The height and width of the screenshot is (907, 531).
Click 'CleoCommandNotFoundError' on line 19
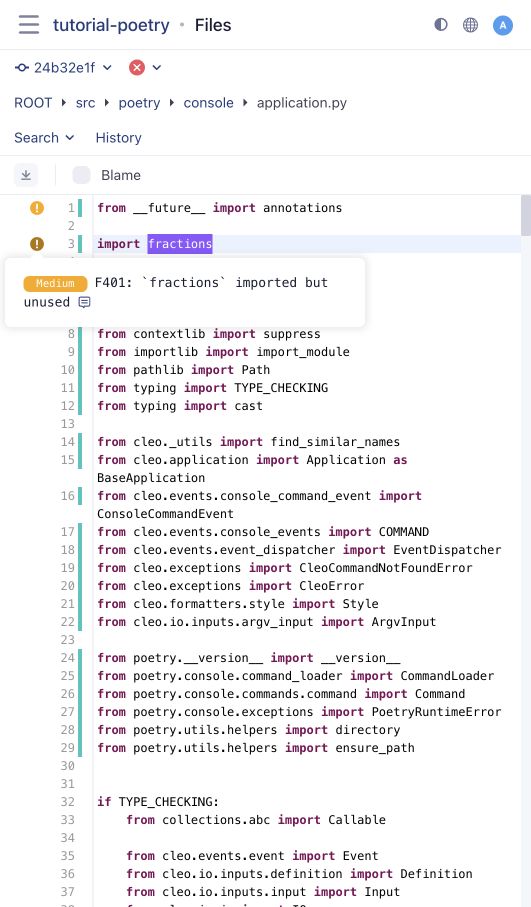385,567
